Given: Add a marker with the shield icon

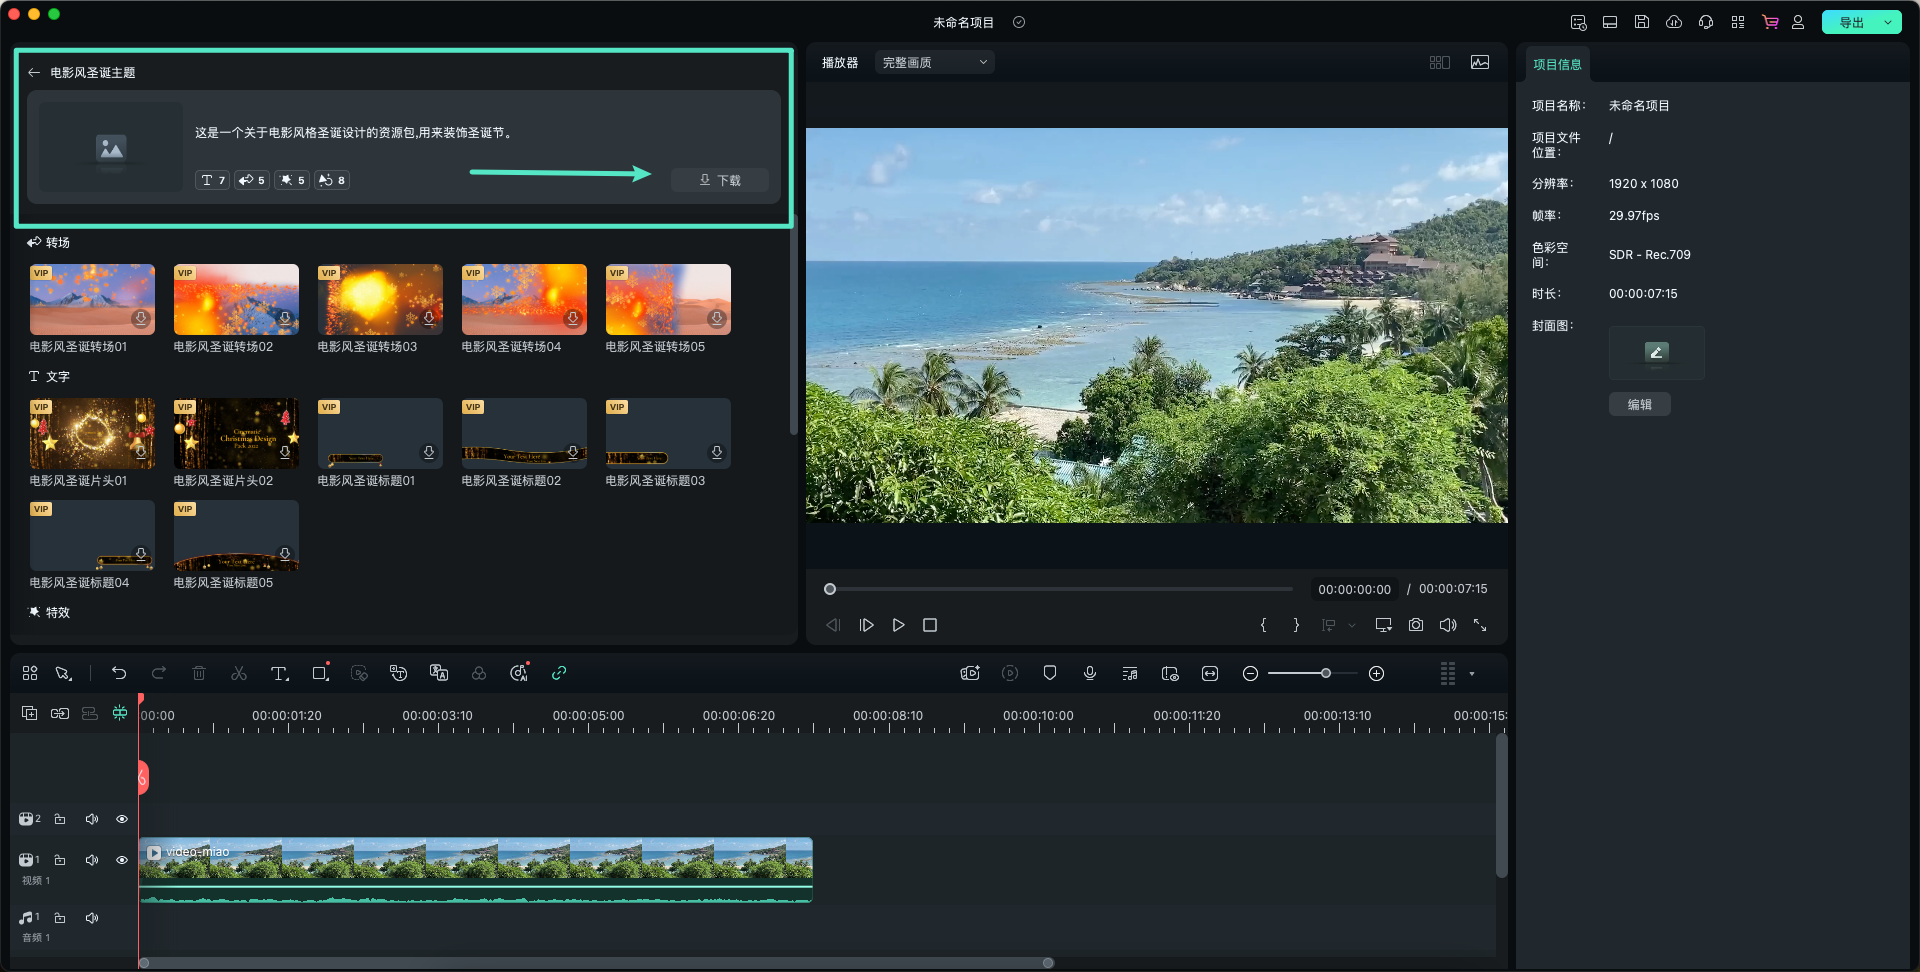Looking at the screenshot, I should pyautogui.click(x=1050, y=673).
